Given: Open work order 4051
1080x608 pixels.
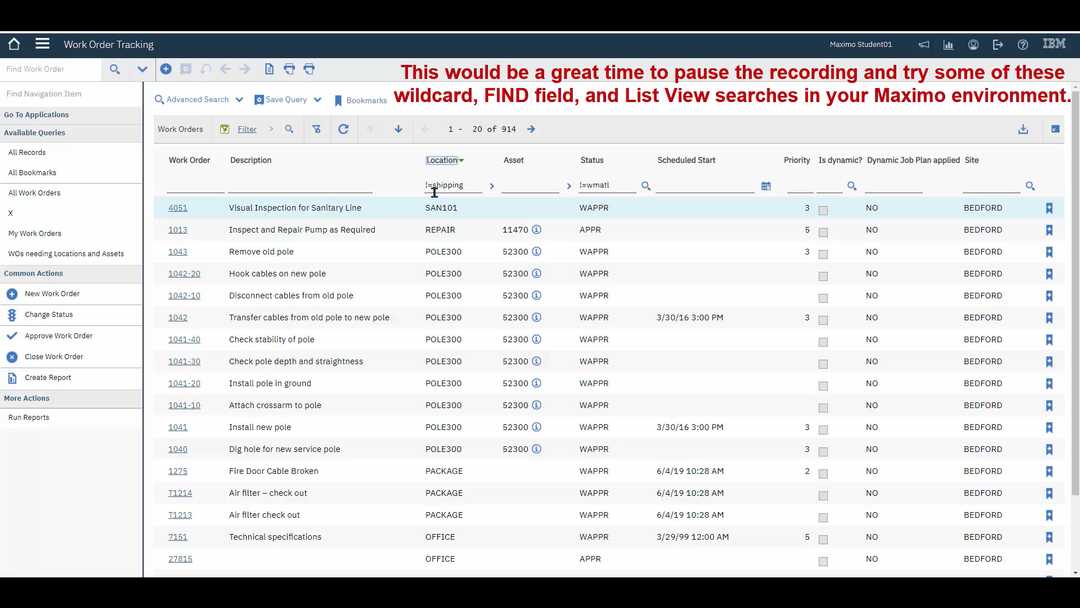Looking at the screenshot, I should 178,207.
